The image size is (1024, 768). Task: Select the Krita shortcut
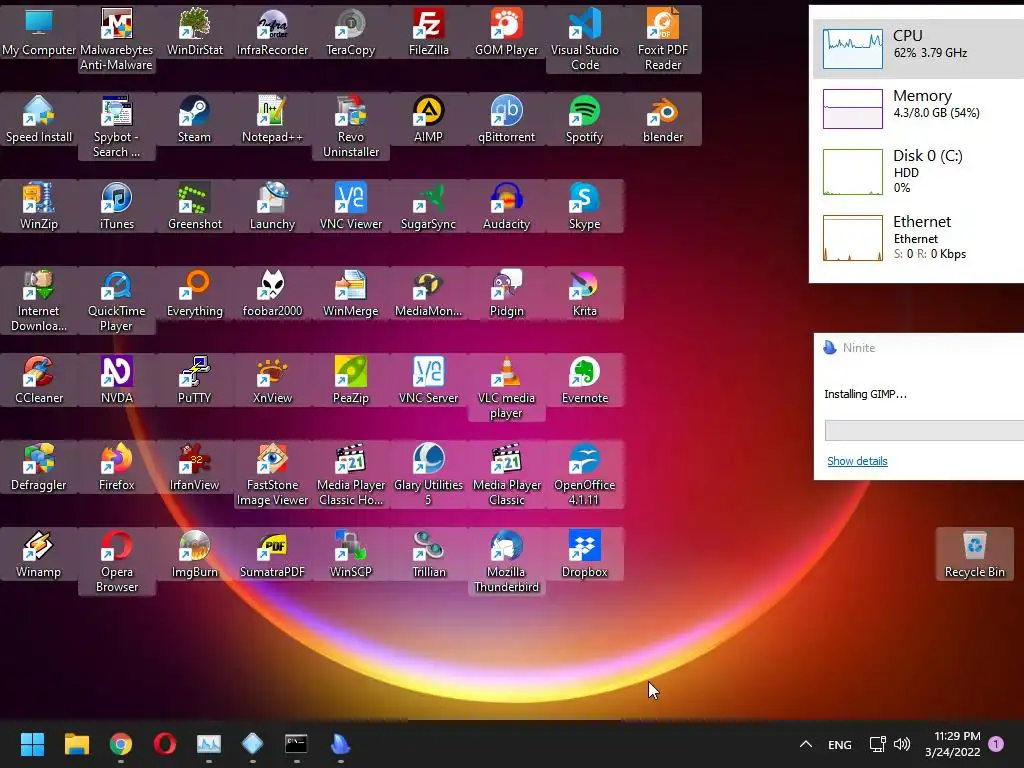tap(584, 293)
